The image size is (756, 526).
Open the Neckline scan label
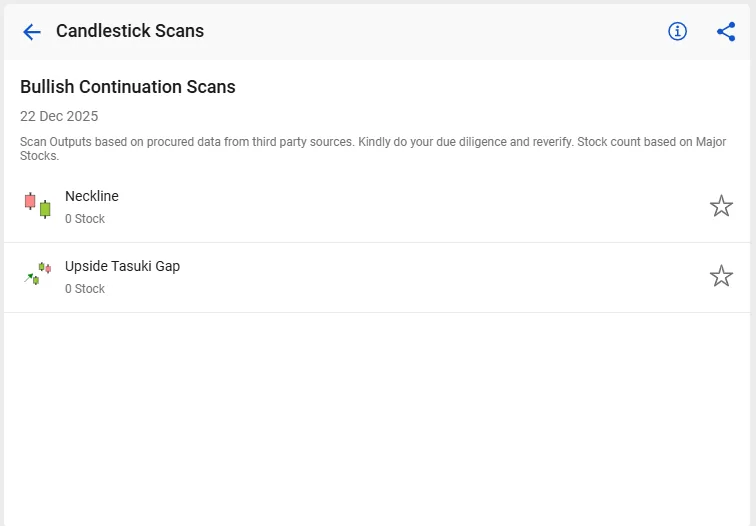coord(92,196)
